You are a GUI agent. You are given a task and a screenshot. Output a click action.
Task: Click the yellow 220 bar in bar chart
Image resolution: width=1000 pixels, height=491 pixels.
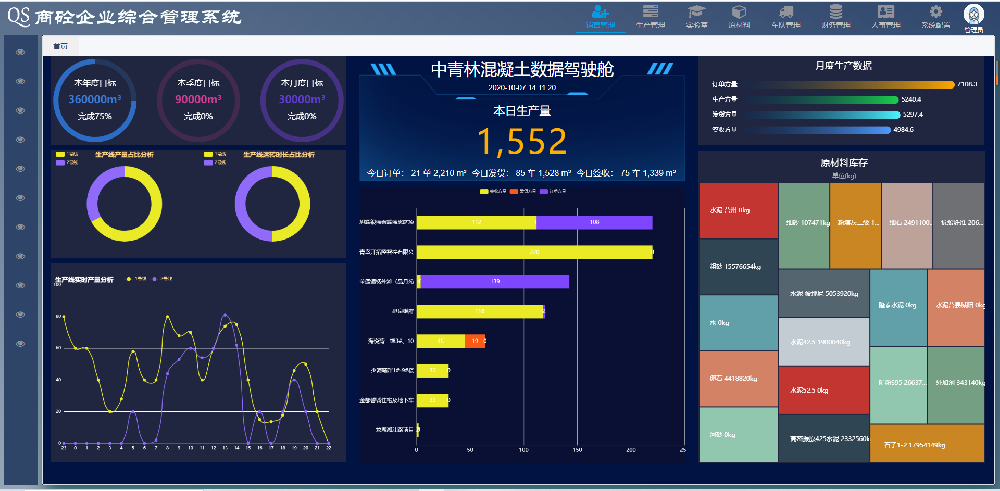coord(534,252)
